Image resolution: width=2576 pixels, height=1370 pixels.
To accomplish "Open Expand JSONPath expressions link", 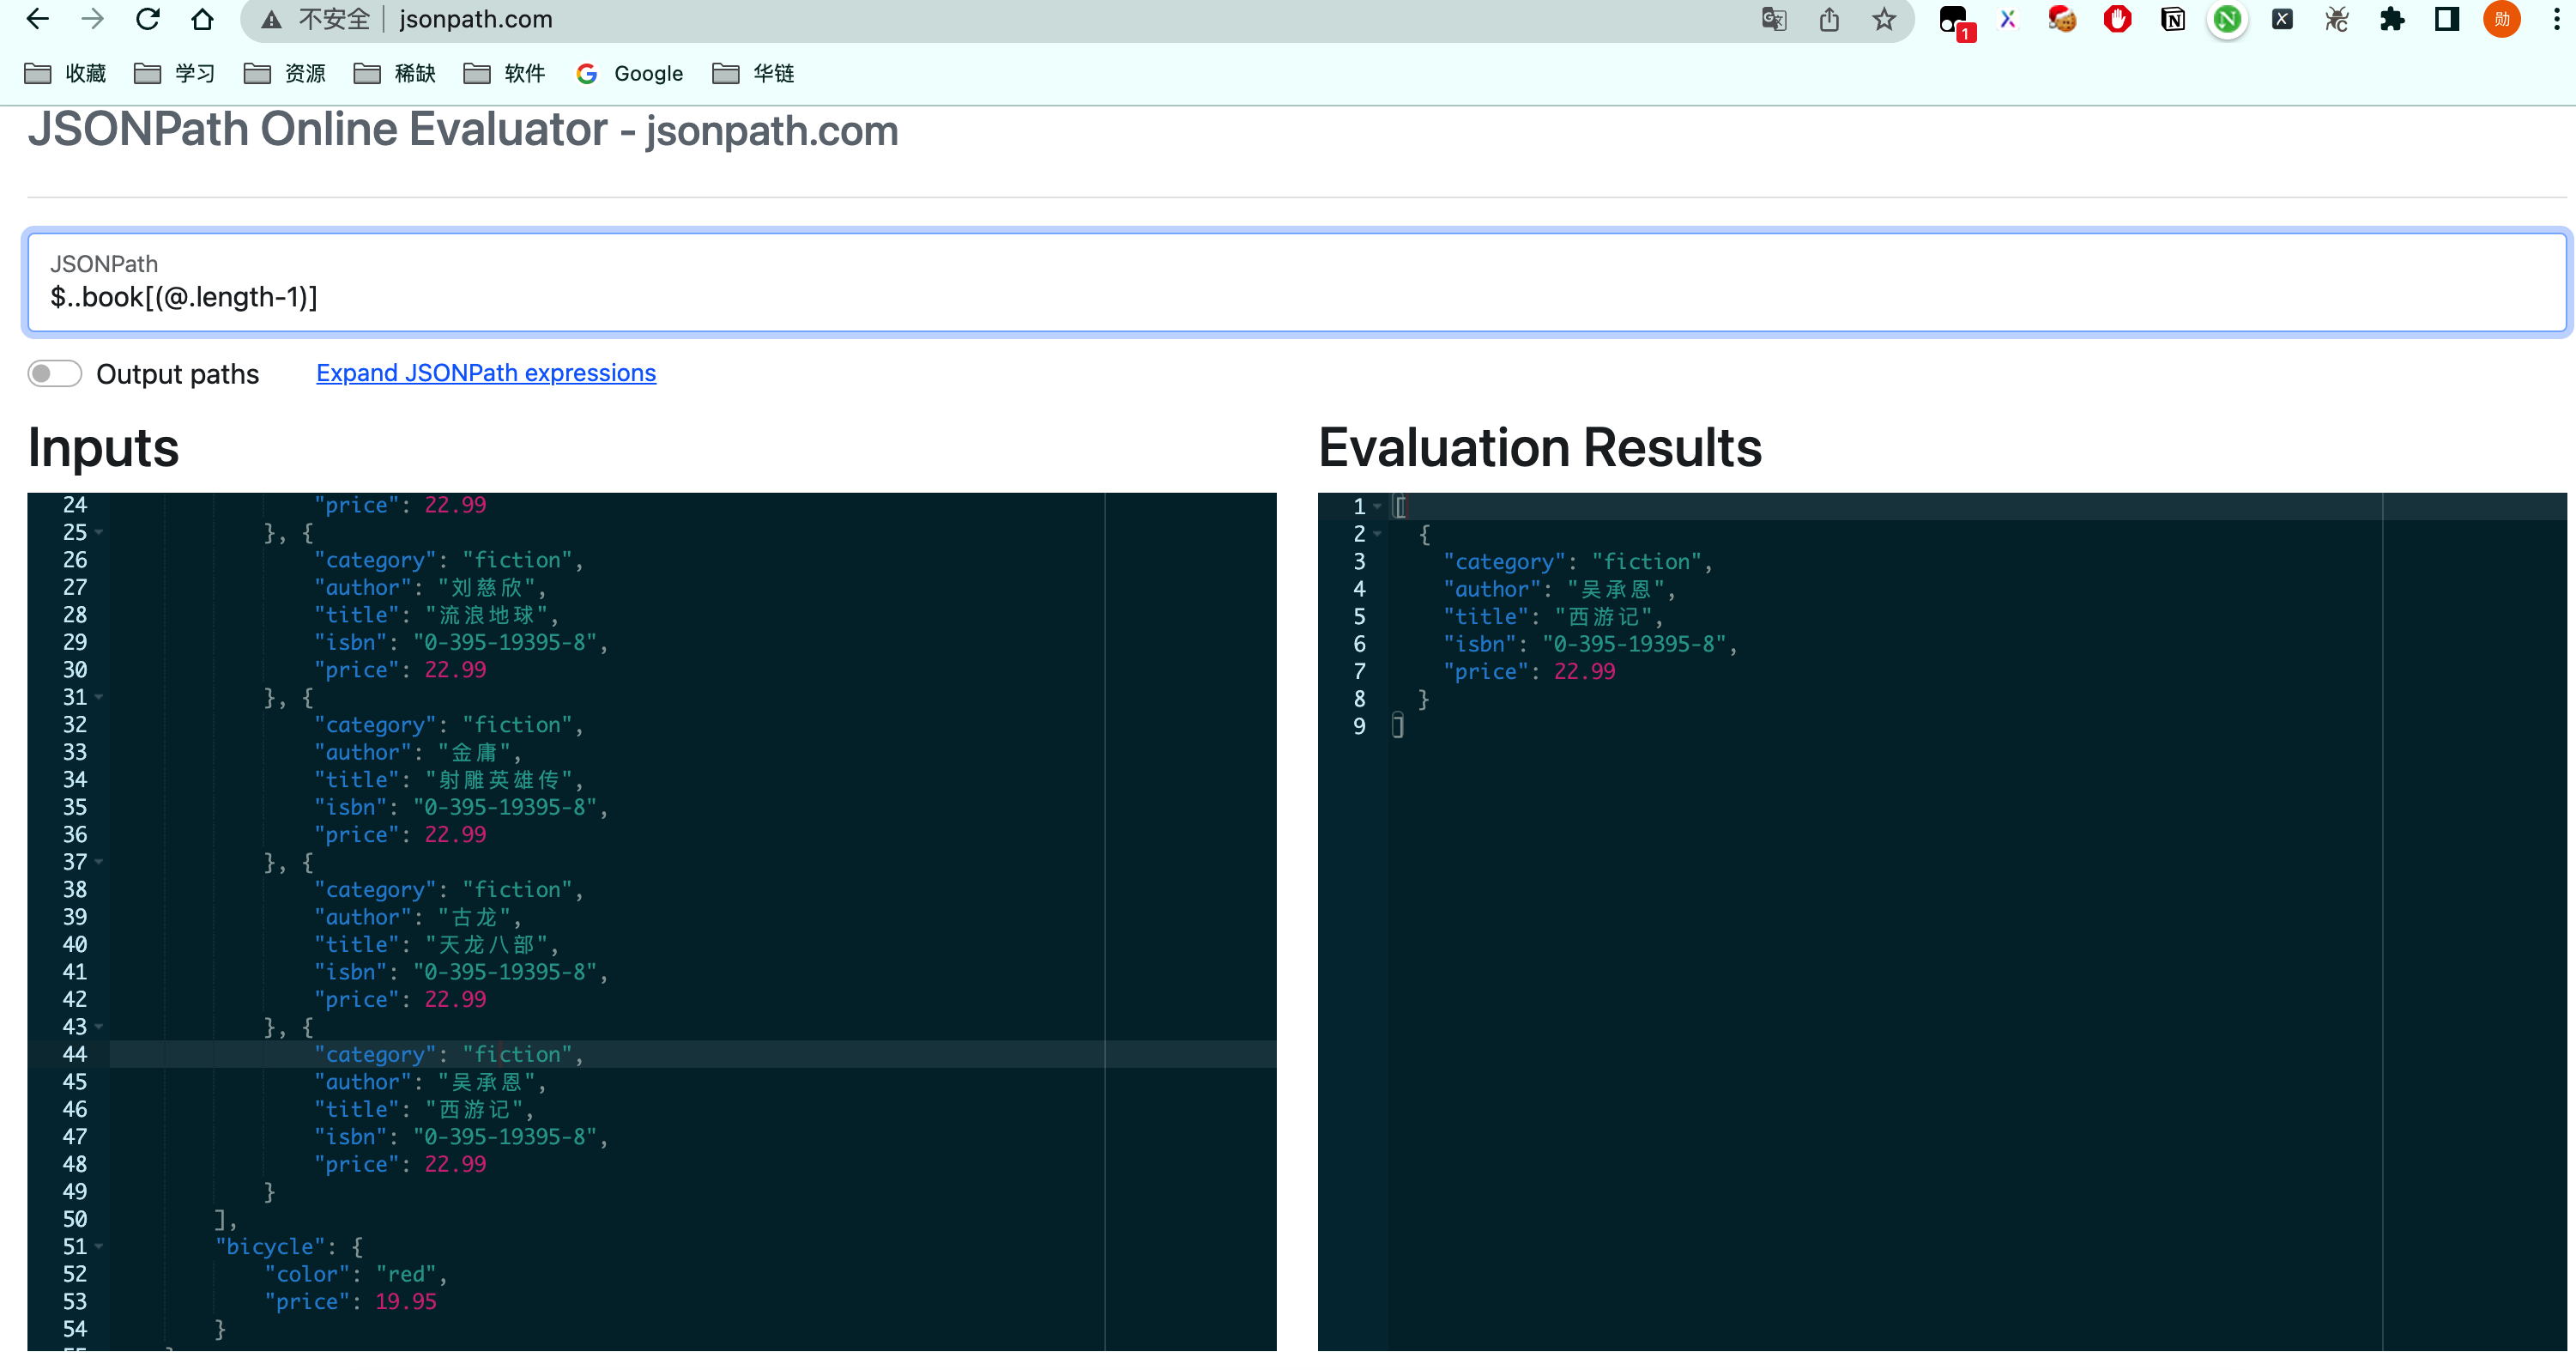I will tap(486, 373).
